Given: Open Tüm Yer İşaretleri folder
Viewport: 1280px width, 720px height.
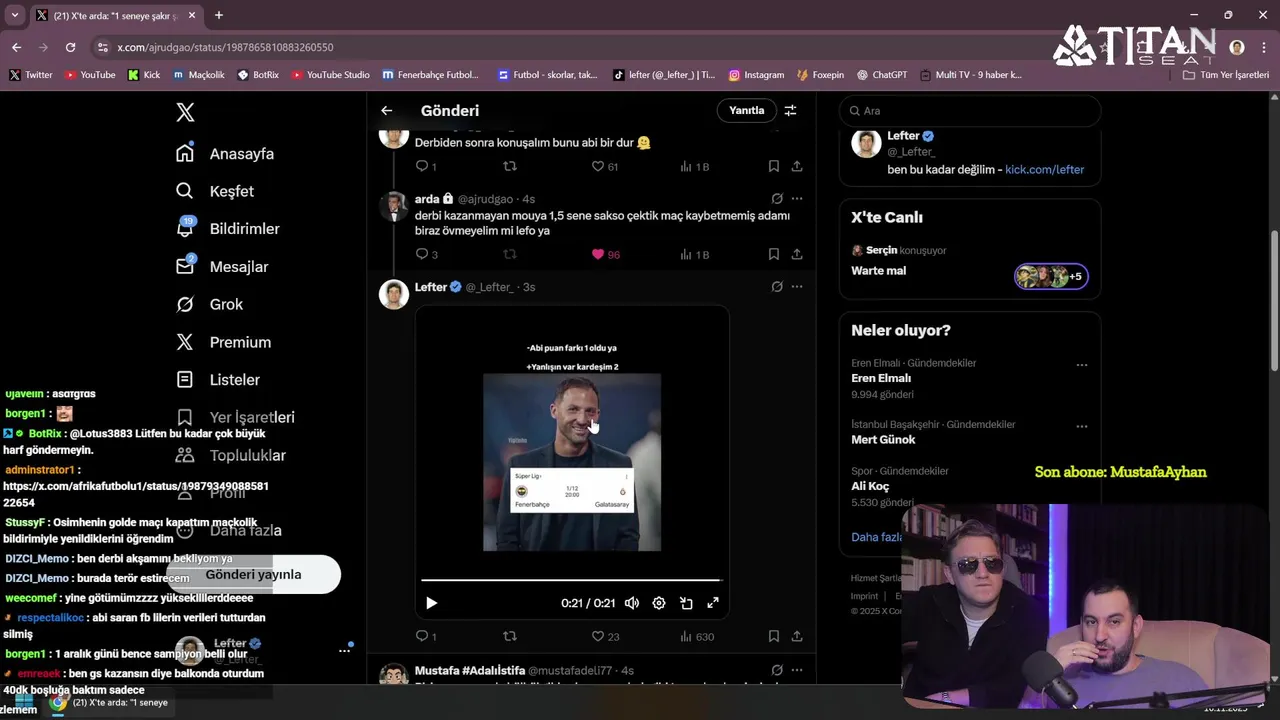Looking at the screenshot, I should pos(1226,75).
